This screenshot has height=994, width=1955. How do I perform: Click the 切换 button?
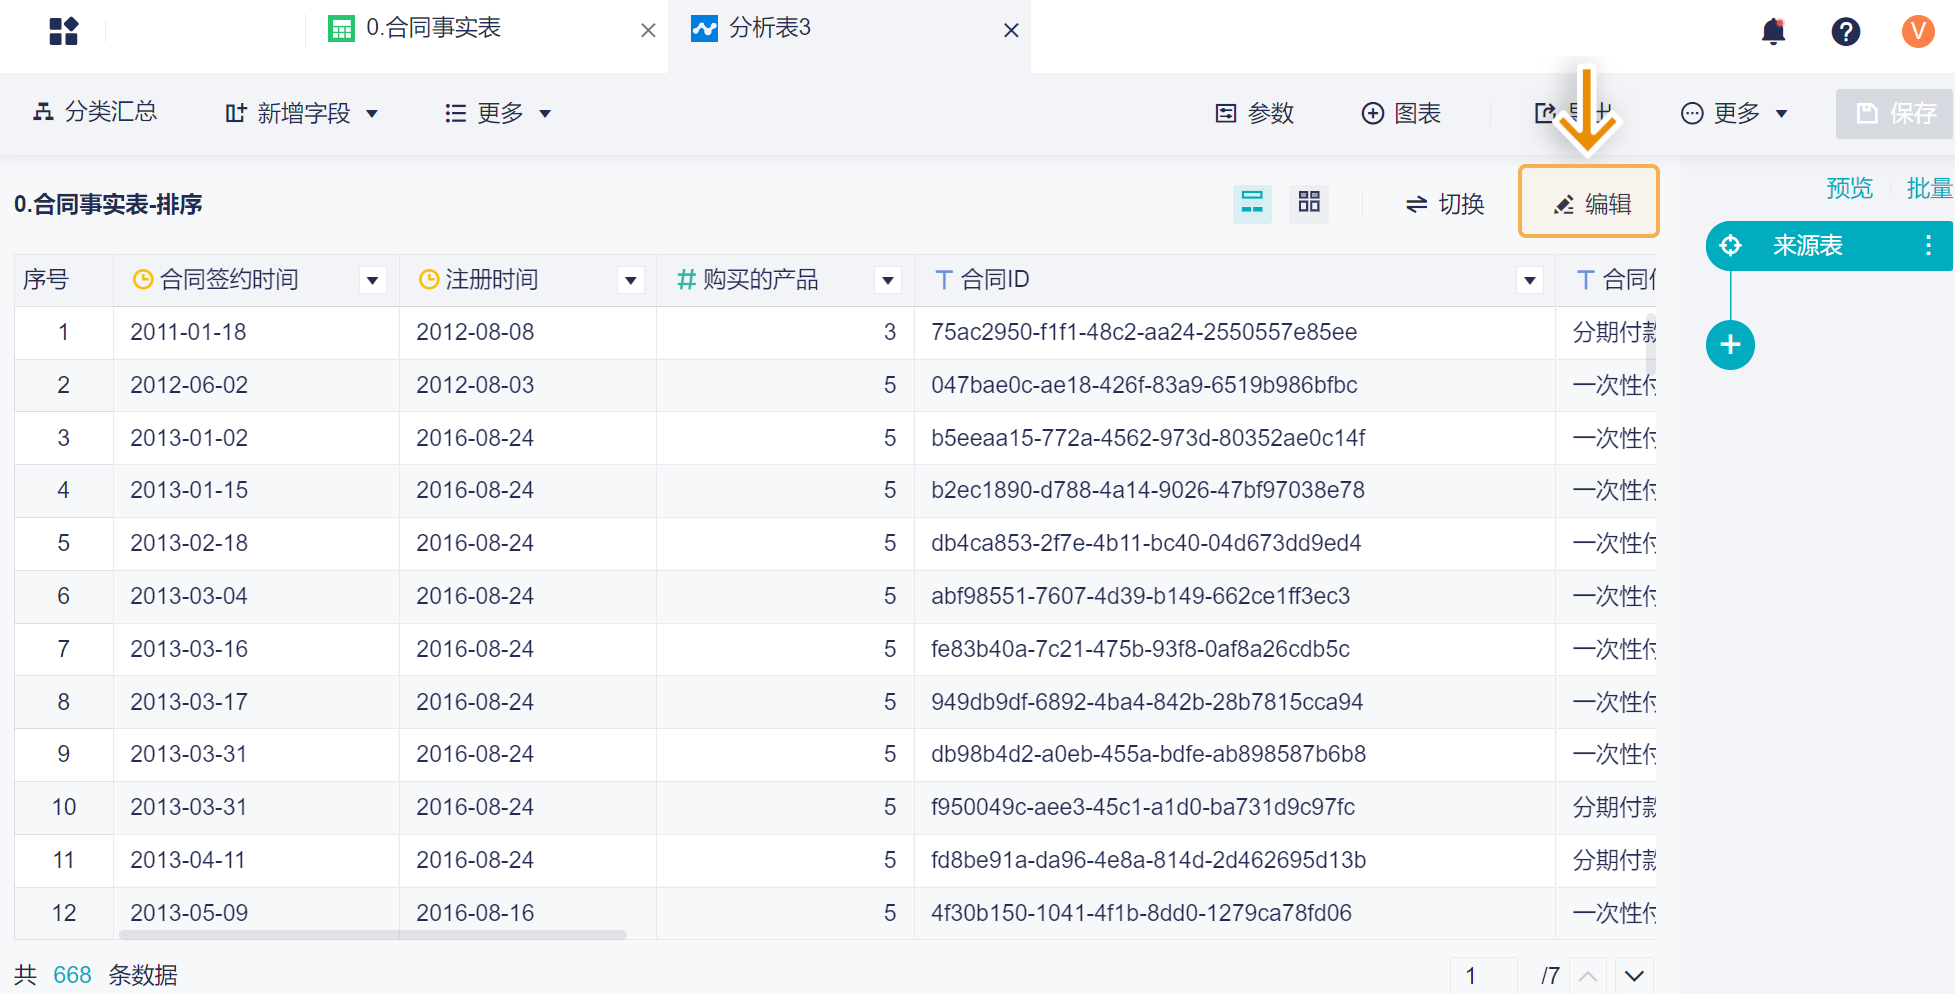pos(1445,204)
